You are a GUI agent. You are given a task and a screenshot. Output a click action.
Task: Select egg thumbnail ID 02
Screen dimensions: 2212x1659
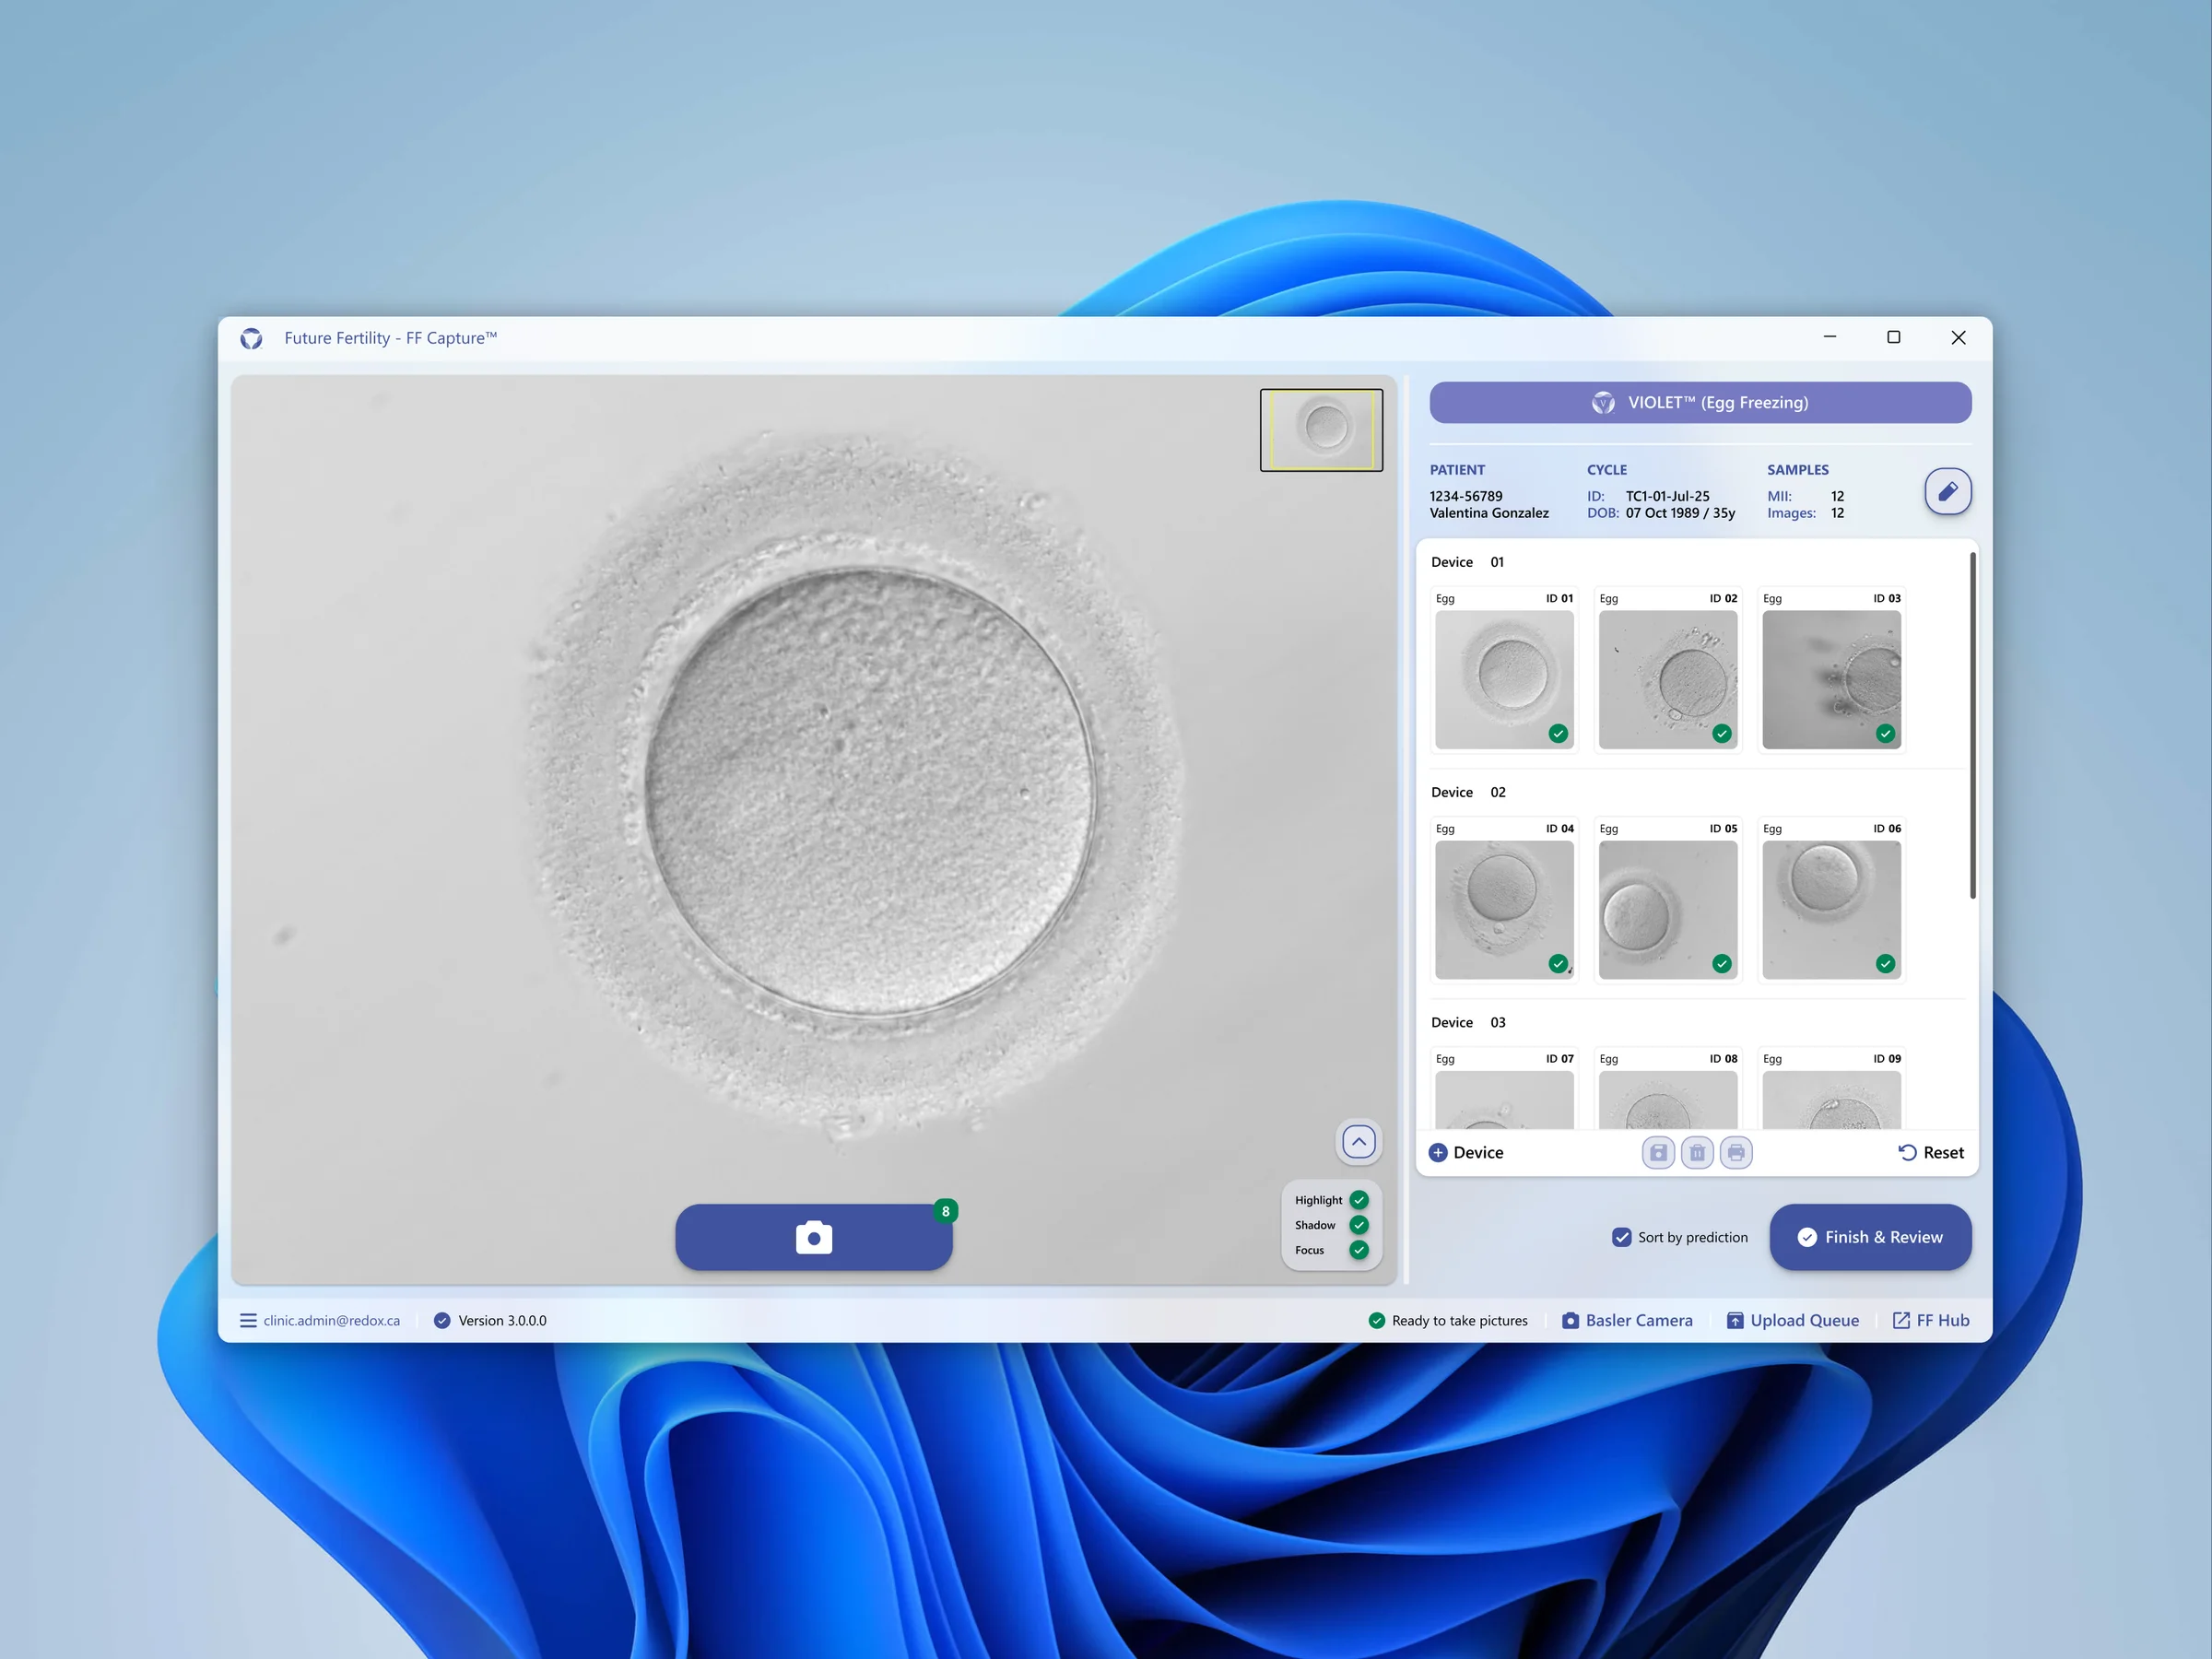1668,680
